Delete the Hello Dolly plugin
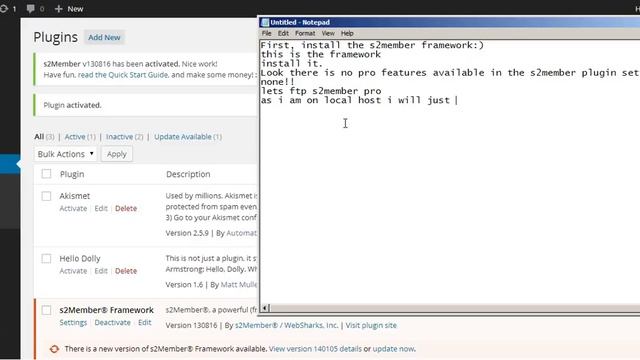Viewport: 640px width, 360px height. 126,271
